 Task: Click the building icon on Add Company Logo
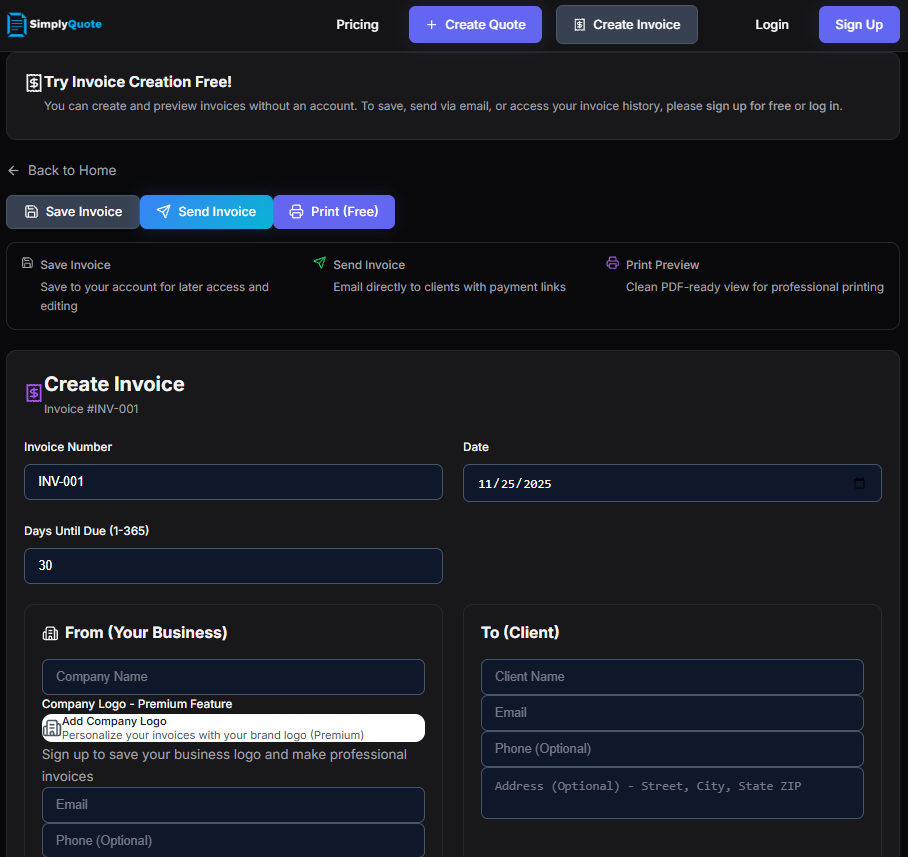coord(52,728)
